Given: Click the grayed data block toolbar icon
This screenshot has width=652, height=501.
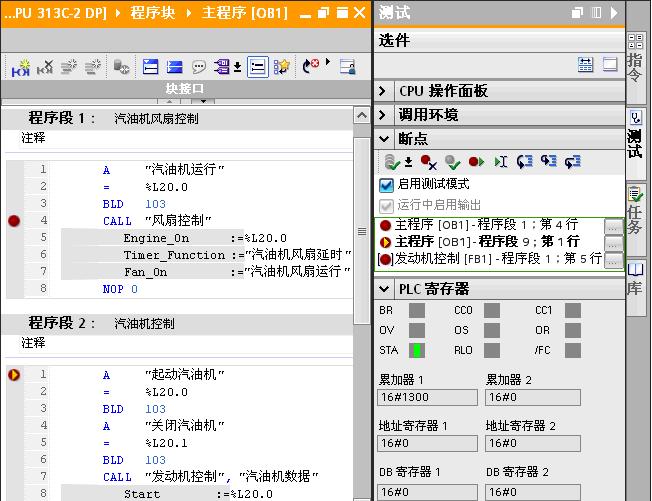Looking at the screenshot, I should [121, 67].
